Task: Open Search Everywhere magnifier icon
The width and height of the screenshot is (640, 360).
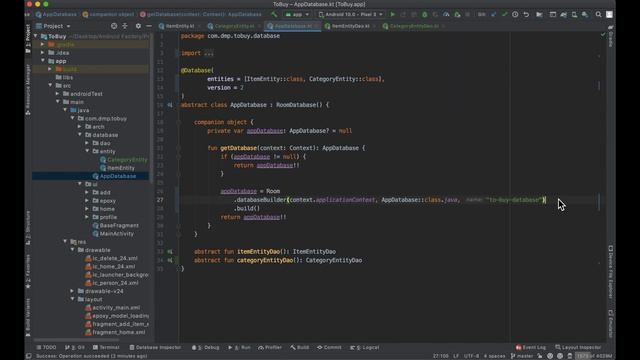Action: coord(598,14)
